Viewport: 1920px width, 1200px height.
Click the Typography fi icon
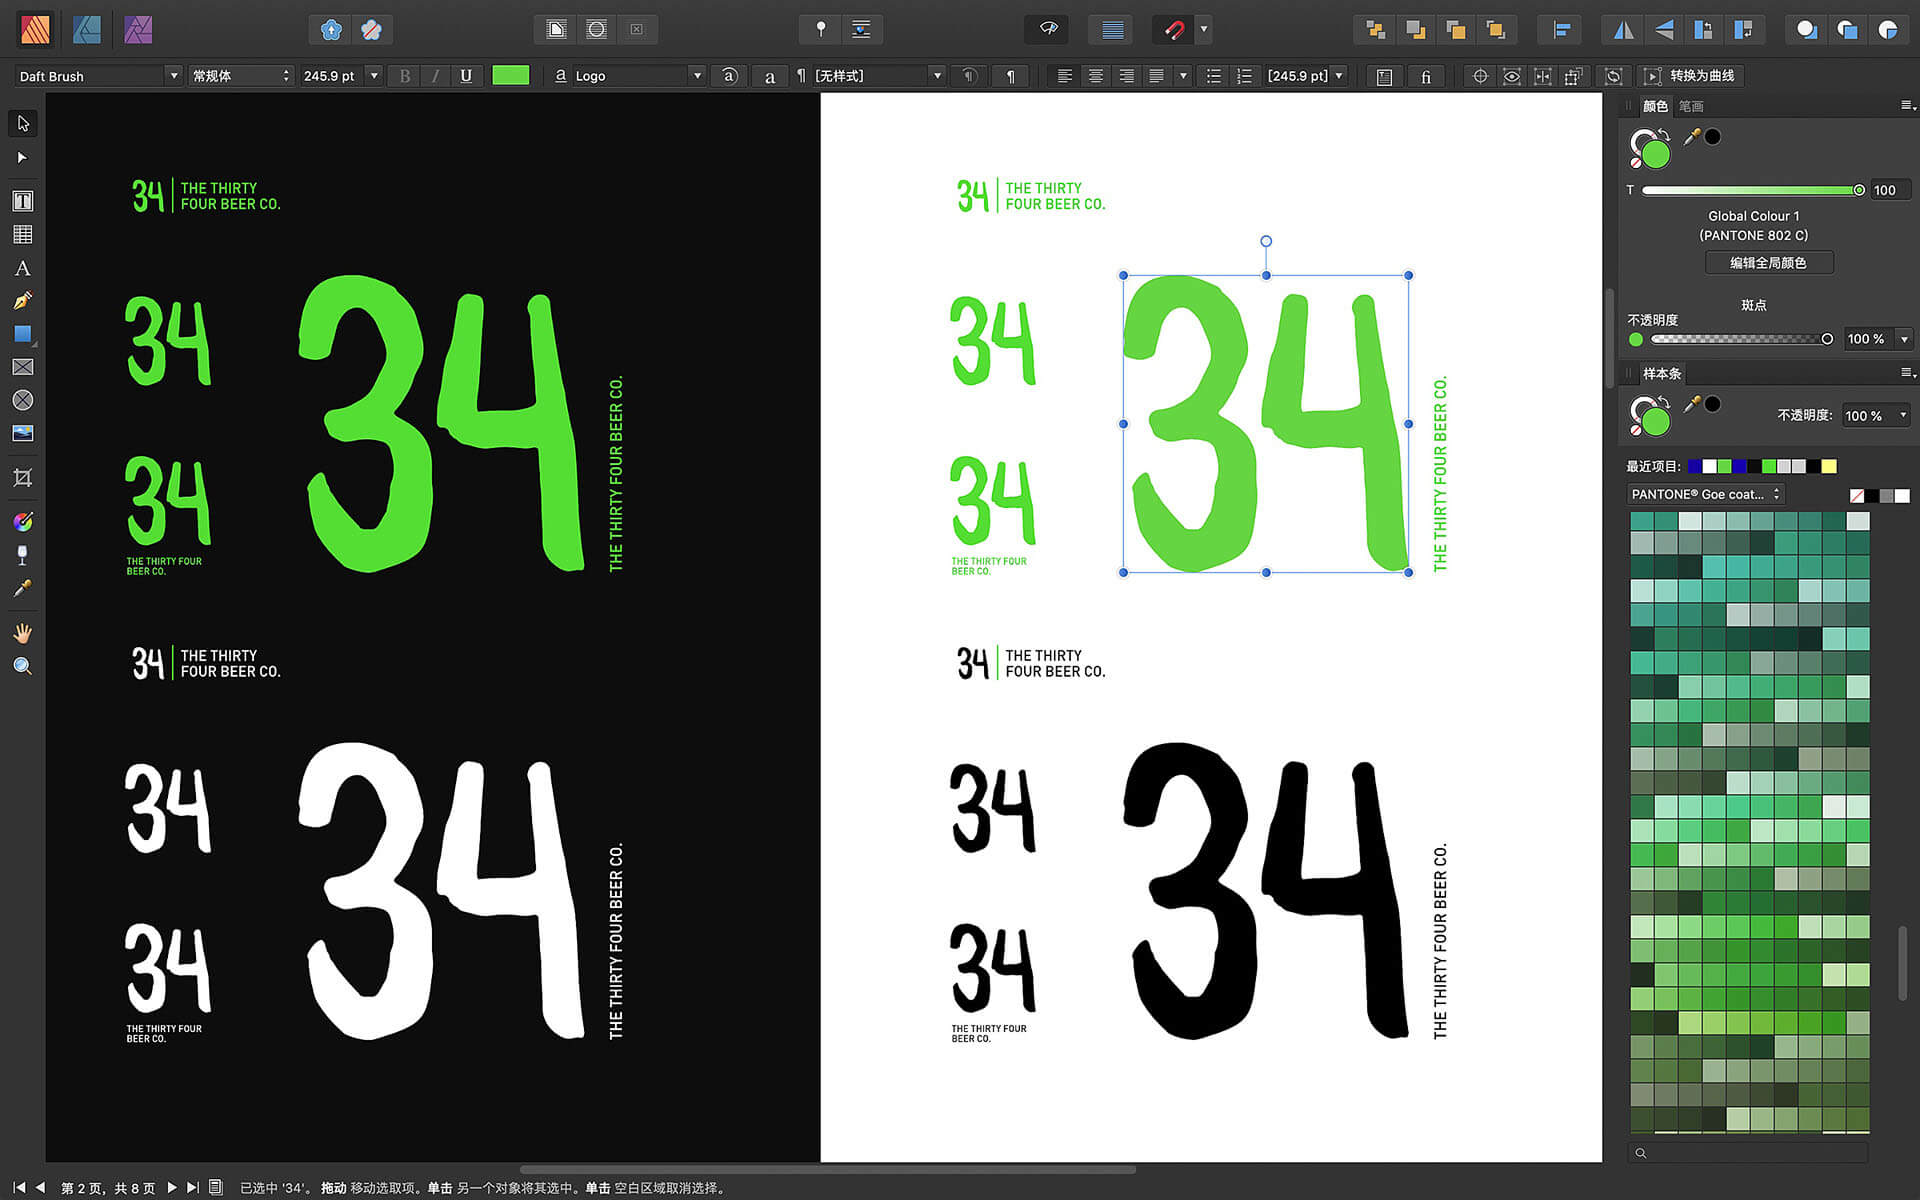[1426, 76]
